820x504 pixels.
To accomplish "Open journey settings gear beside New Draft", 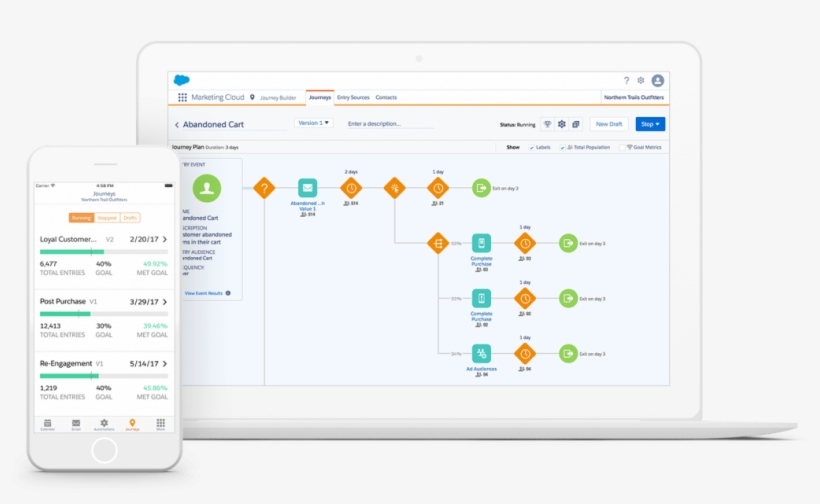I will 562,124.
